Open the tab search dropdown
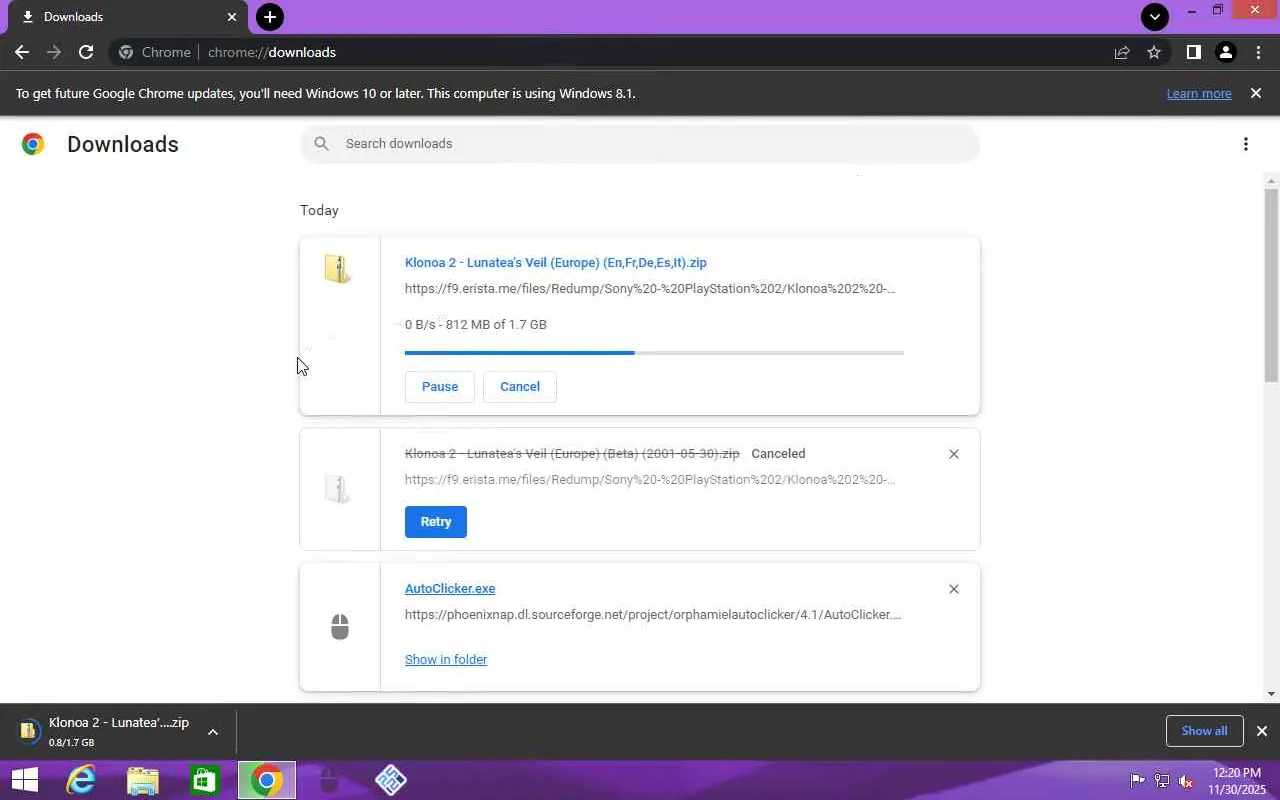 point(1155,17)
